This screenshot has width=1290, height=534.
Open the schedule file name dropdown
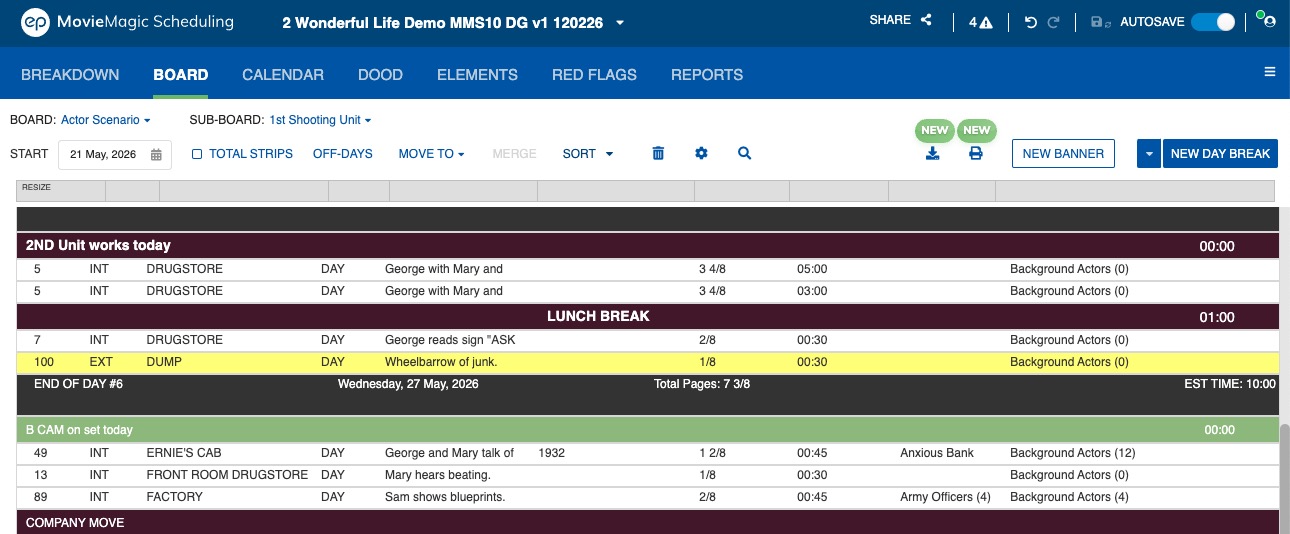coord(620,23)
